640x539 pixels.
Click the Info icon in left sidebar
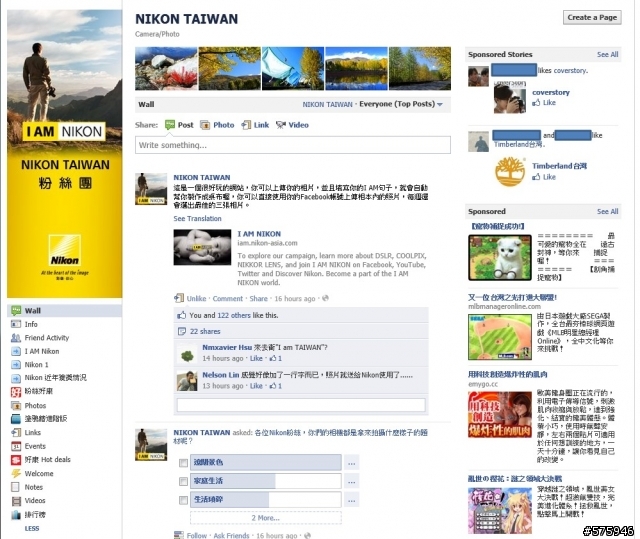[x=16, y=324]
